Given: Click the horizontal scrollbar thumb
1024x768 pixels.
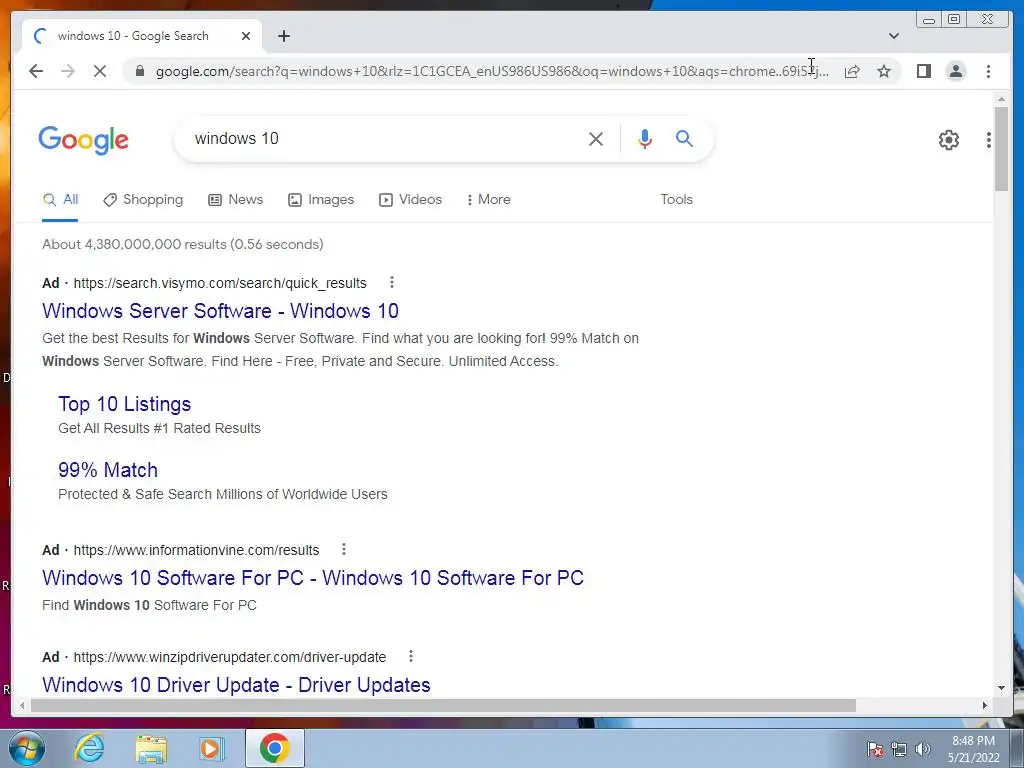Looking at the screenshot, I should tap(443, 705).
